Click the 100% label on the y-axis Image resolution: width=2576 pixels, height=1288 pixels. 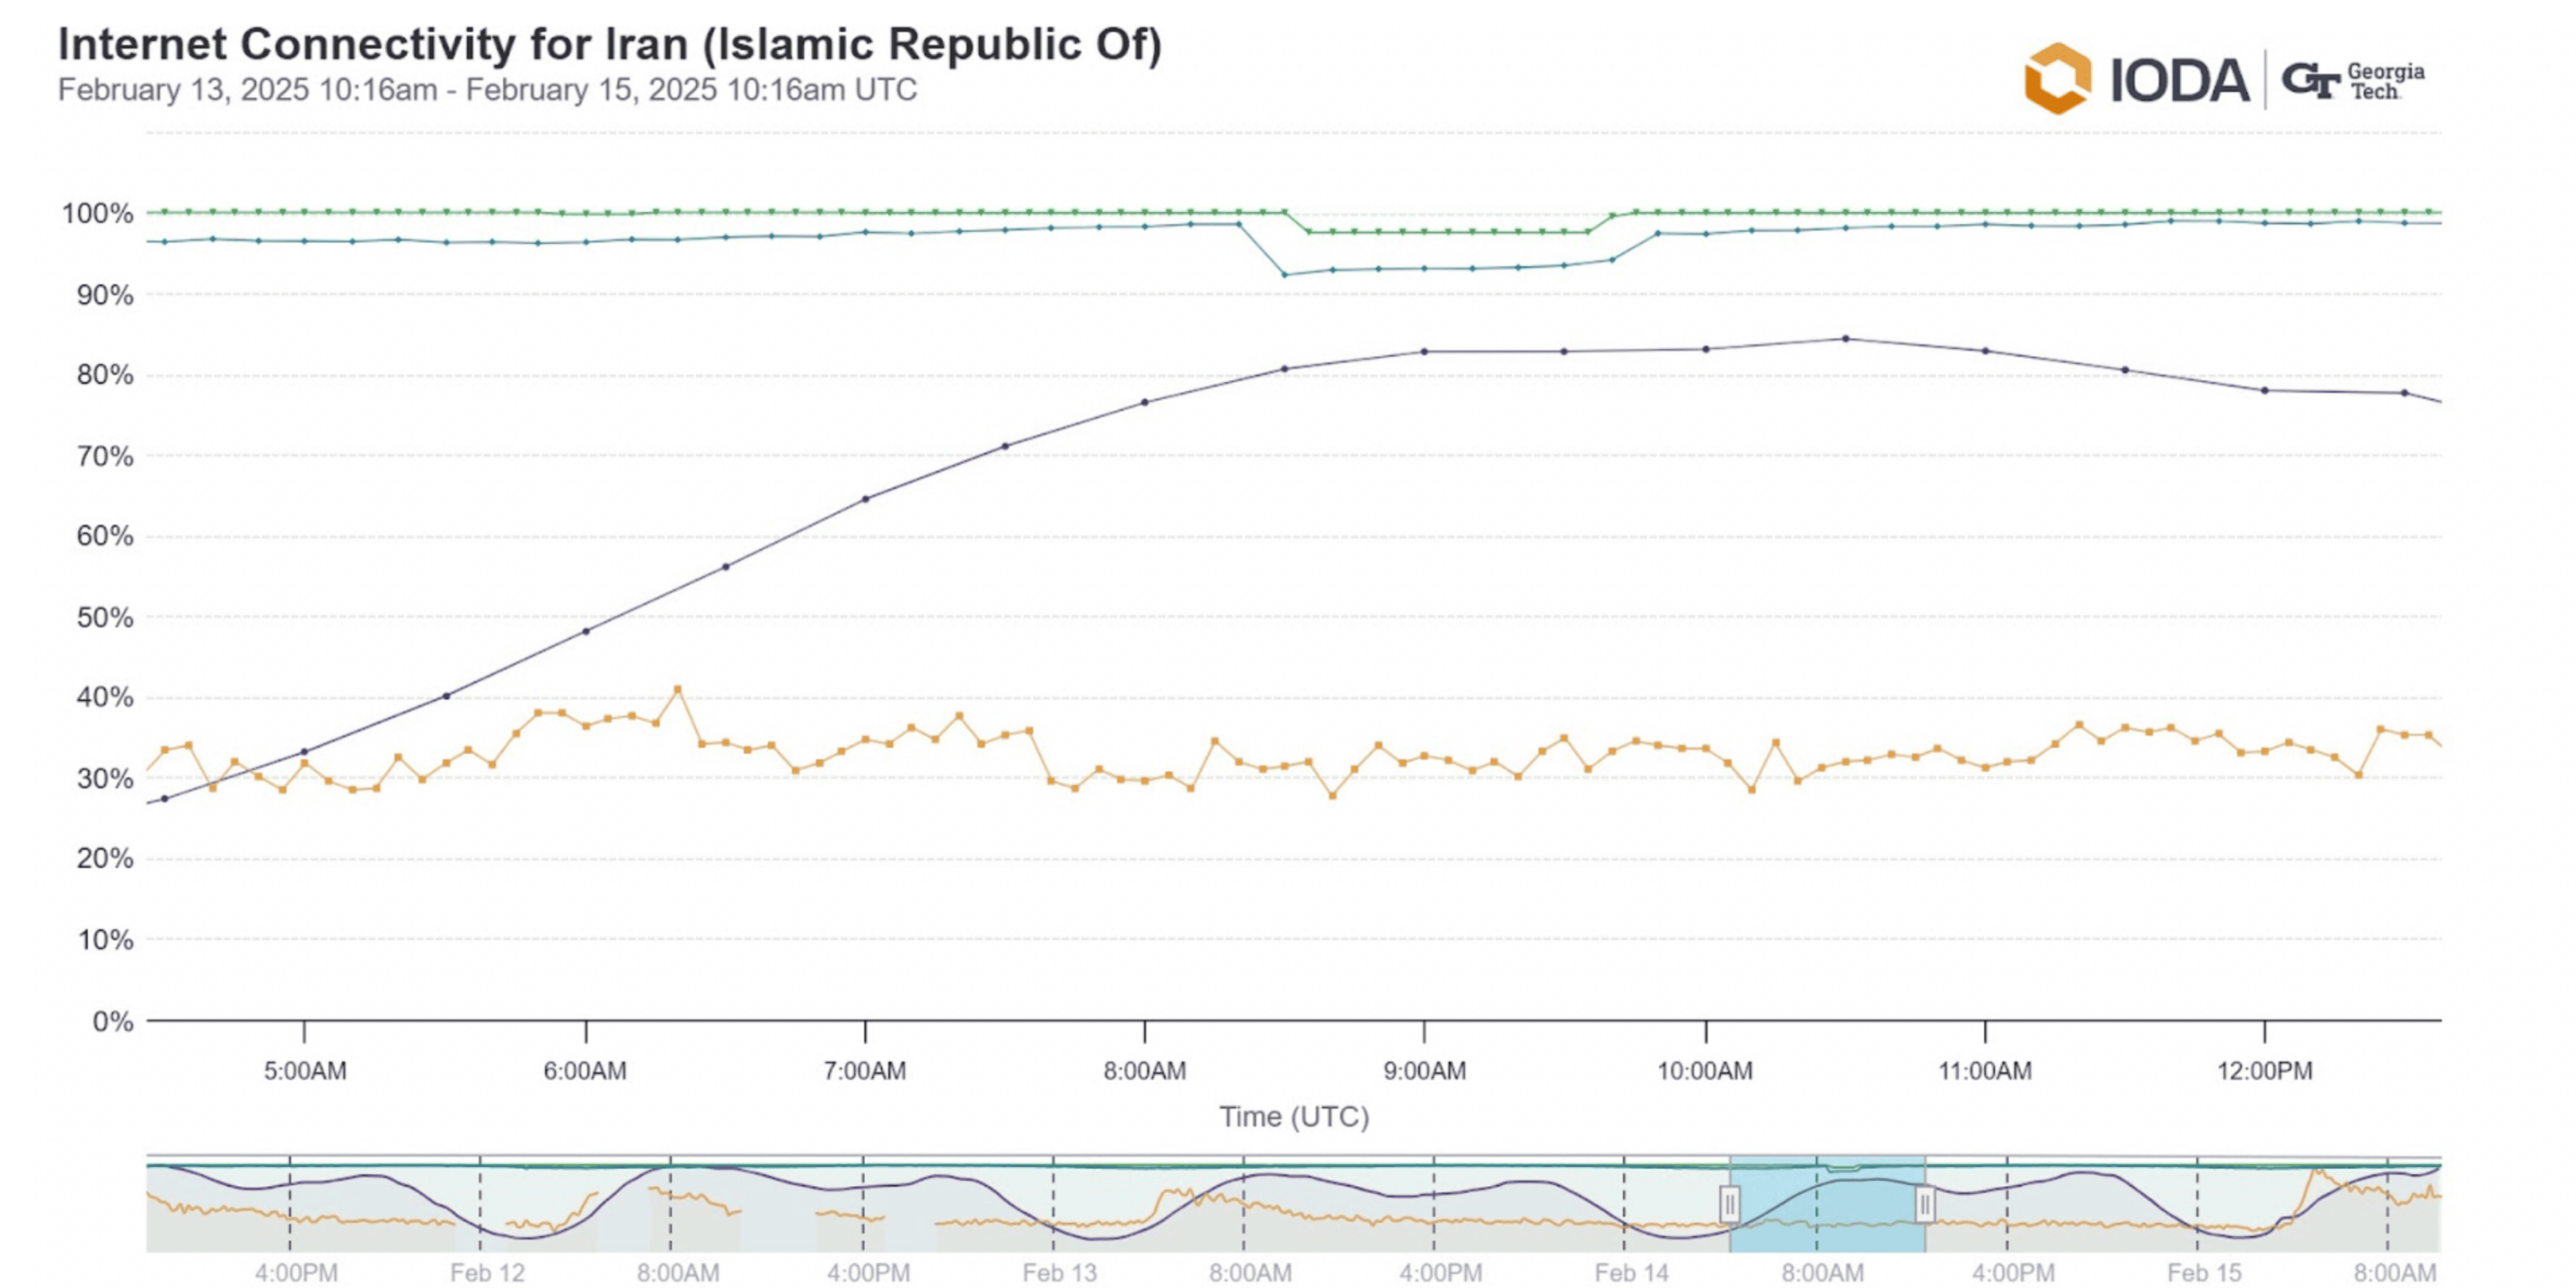tap(97, 213)
